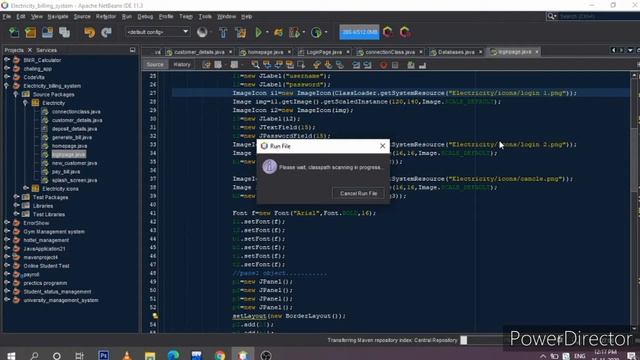The image size is (640, 360).
Task: Click the New File toolbar icon
Action: (x=14, y=32)
